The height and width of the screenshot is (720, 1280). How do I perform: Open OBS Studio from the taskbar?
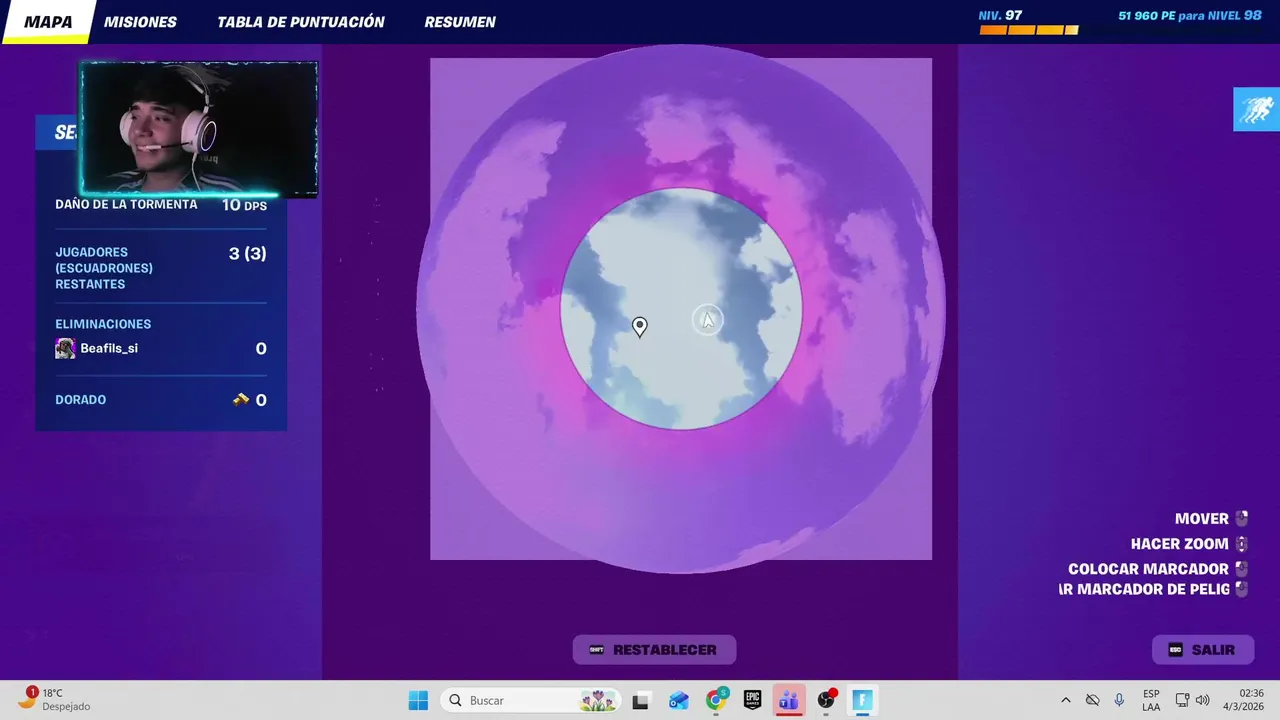point(826,701)
